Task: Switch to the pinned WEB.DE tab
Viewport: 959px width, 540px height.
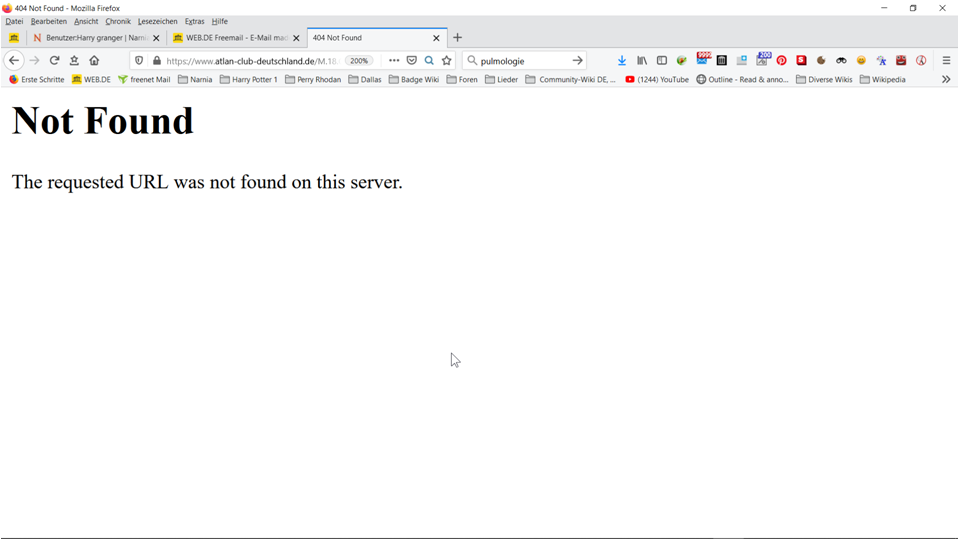Action: pos(13,38)
